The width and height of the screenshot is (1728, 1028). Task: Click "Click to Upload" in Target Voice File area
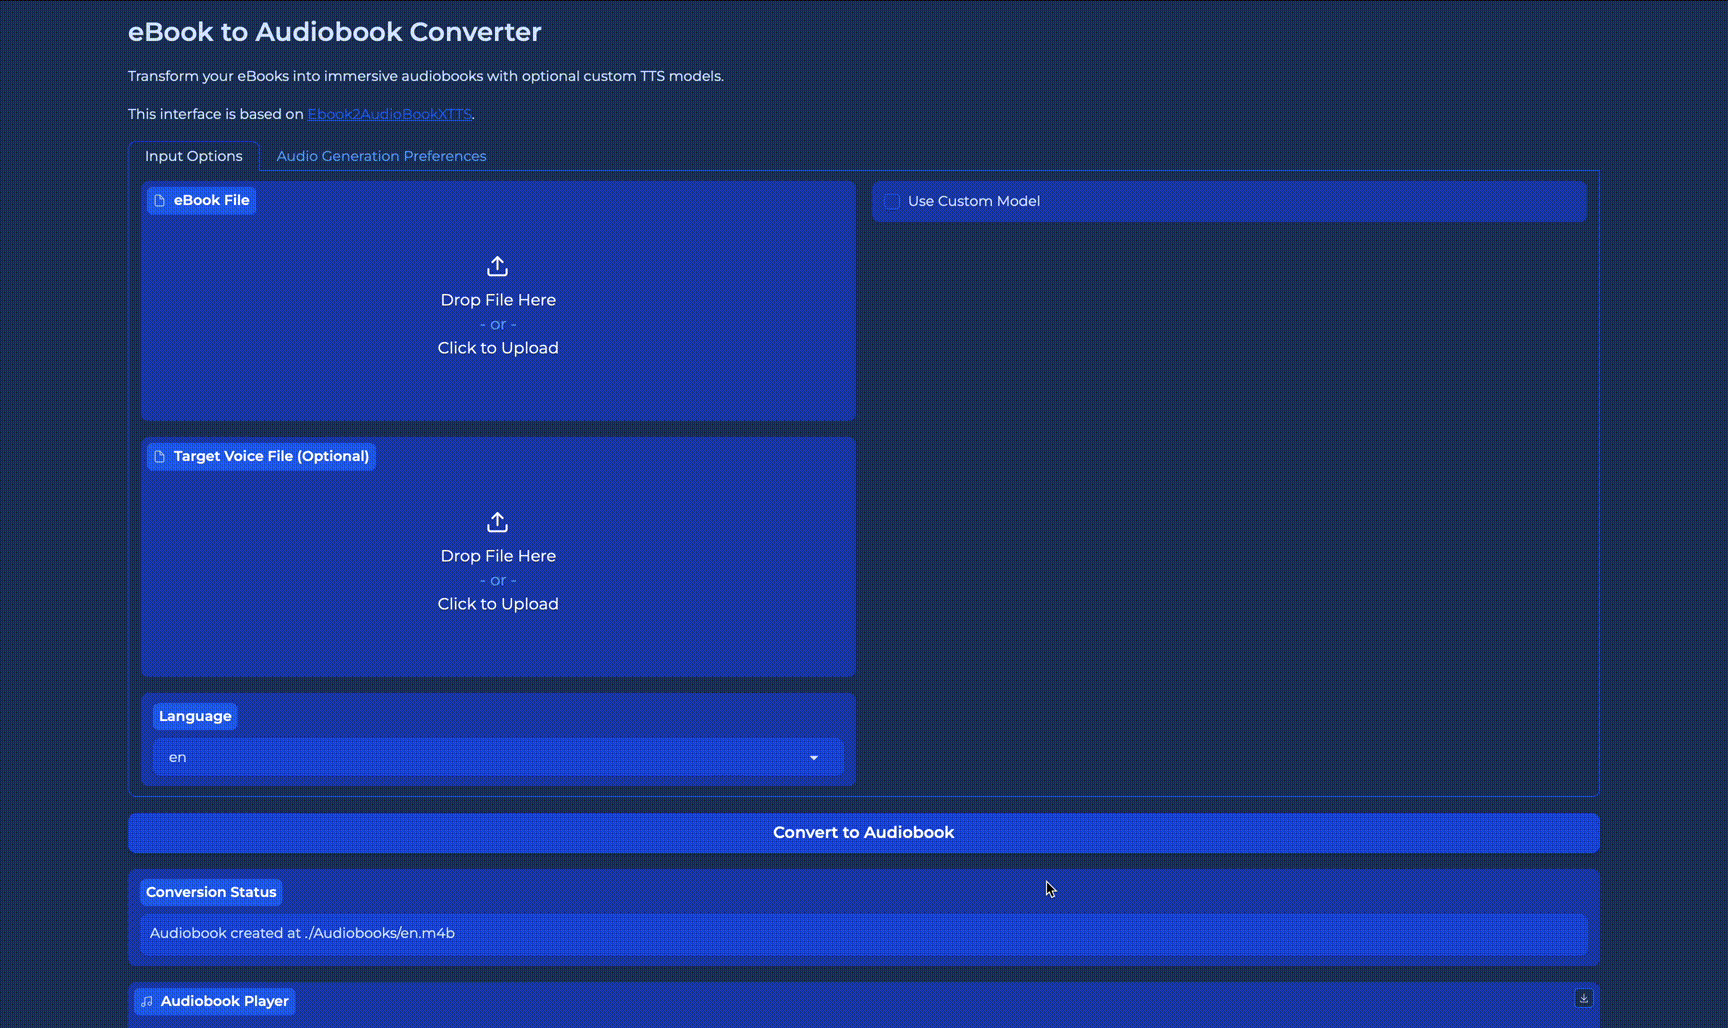(x=498, y=604)
